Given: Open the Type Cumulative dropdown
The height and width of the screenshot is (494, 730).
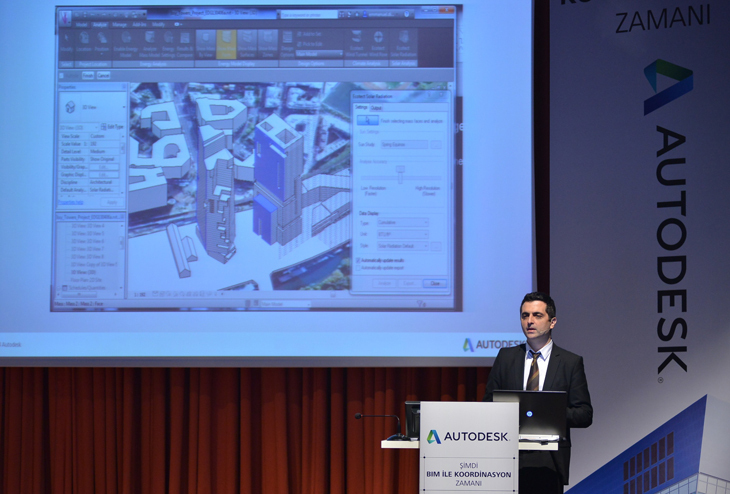Looking at the screenshot, I should 403,223.
